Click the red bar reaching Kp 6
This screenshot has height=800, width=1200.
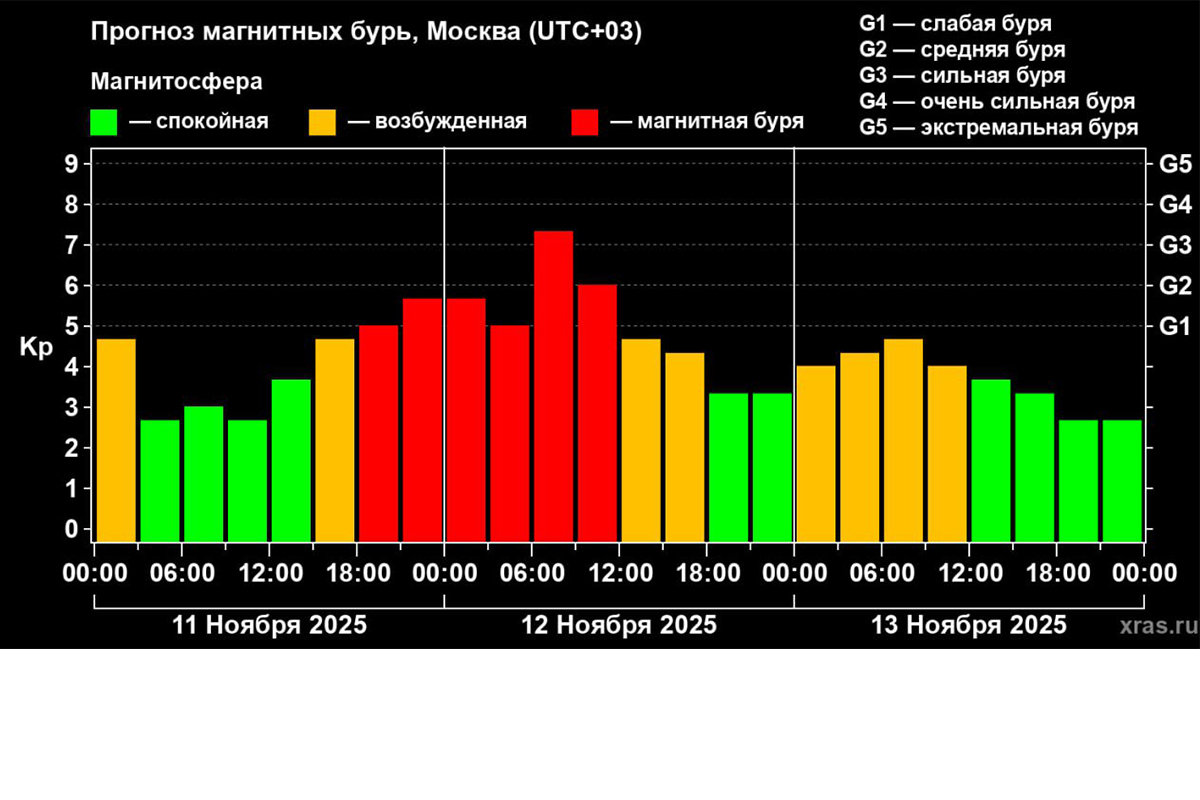[x=596, y=400]
